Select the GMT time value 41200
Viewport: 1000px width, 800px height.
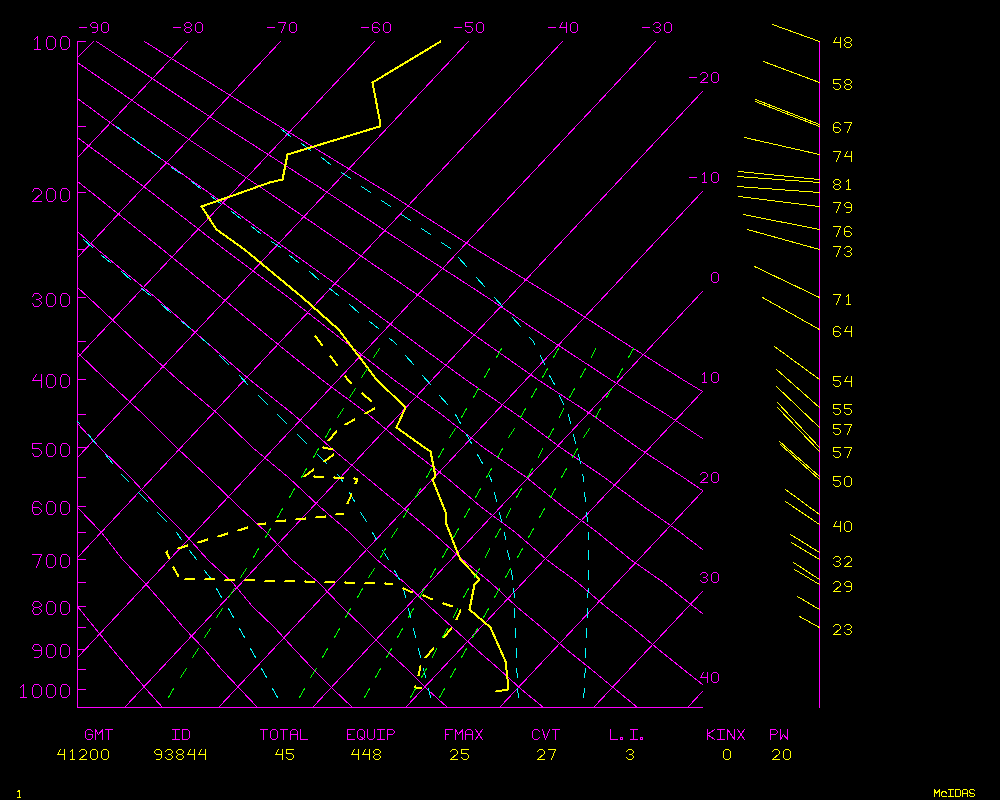[x=83, y=755]
